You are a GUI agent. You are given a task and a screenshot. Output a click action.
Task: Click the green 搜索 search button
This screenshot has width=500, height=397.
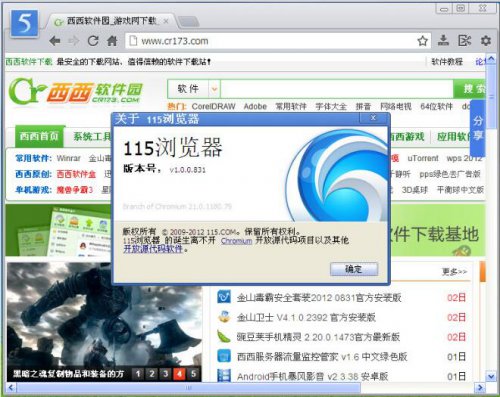(x=469, y=89)
